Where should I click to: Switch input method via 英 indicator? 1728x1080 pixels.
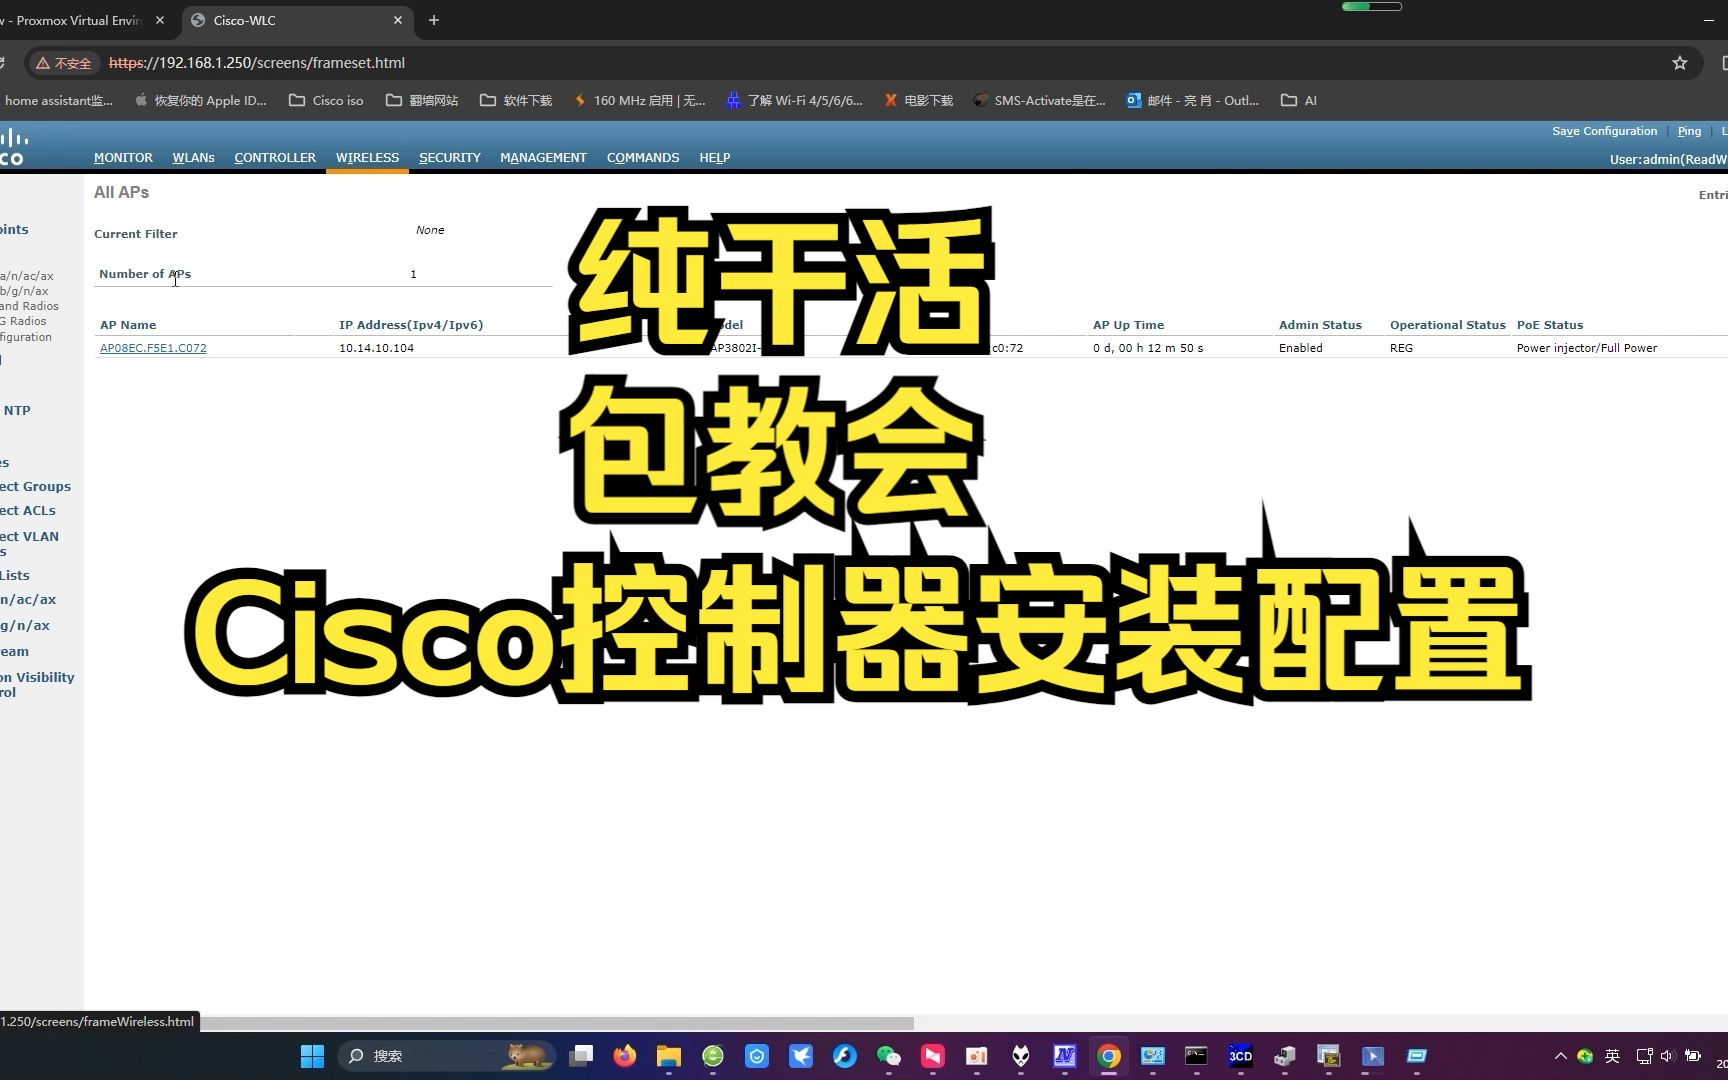click(x=1612, y=1056)
